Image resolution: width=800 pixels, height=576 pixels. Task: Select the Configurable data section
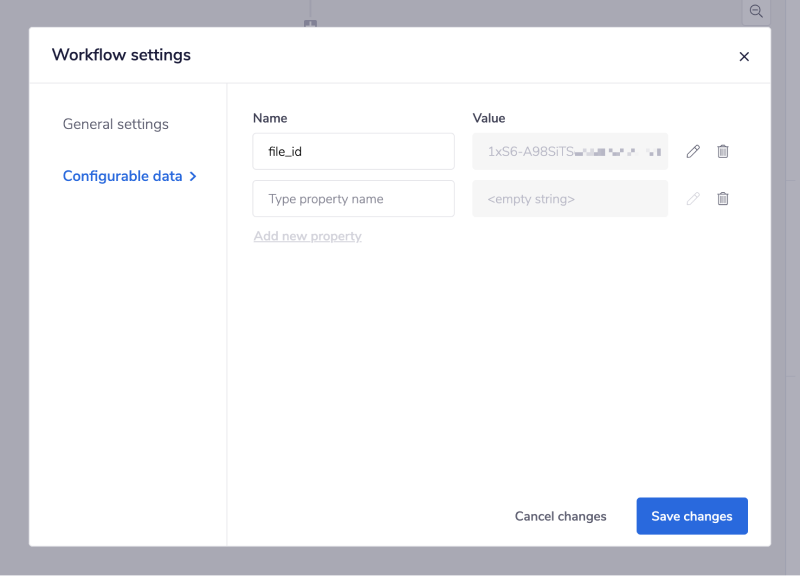click(x=122, y=176)
